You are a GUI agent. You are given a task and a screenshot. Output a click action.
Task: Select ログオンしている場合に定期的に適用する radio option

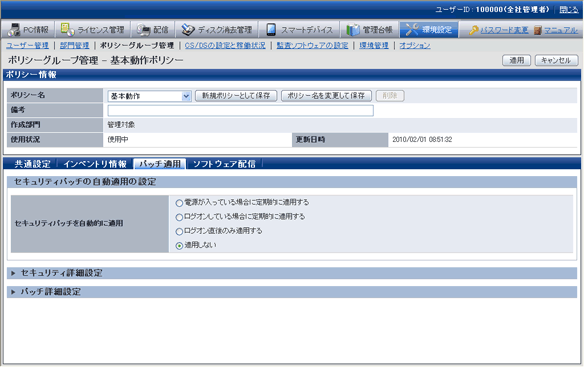click(x=179, y=217)
